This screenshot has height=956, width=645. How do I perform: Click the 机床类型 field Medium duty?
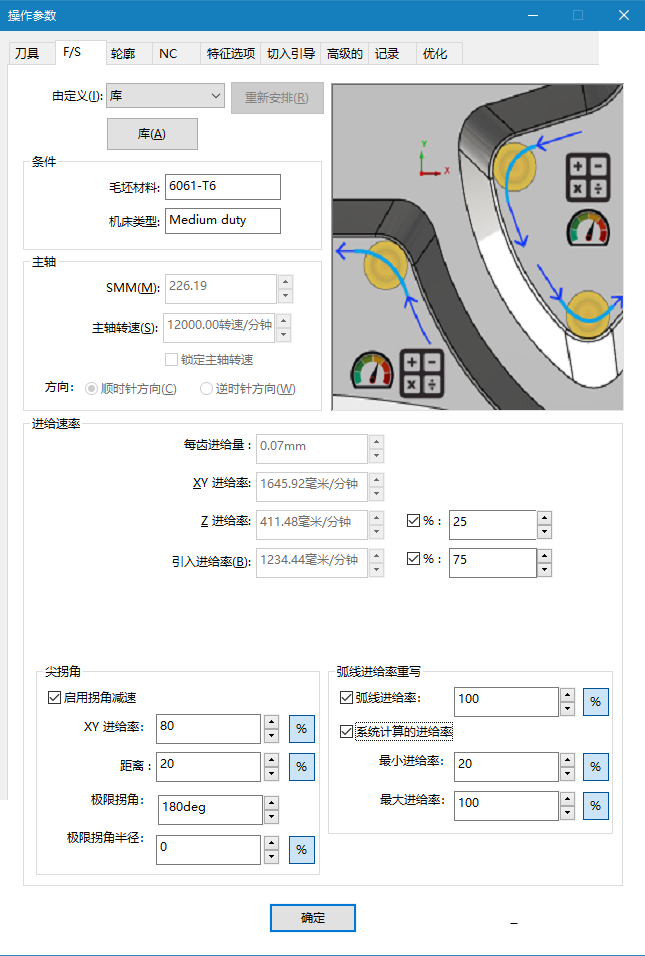tap(223, 221)
